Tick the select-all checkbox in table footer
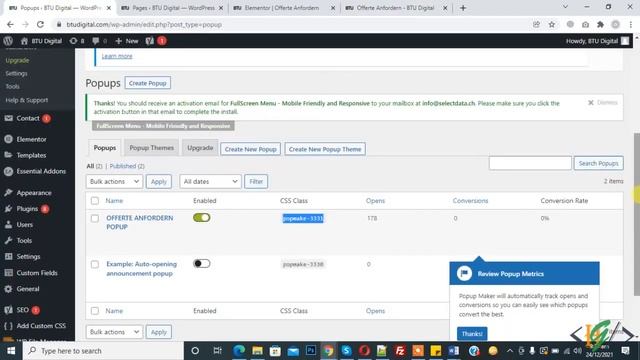 click(95, 311)
